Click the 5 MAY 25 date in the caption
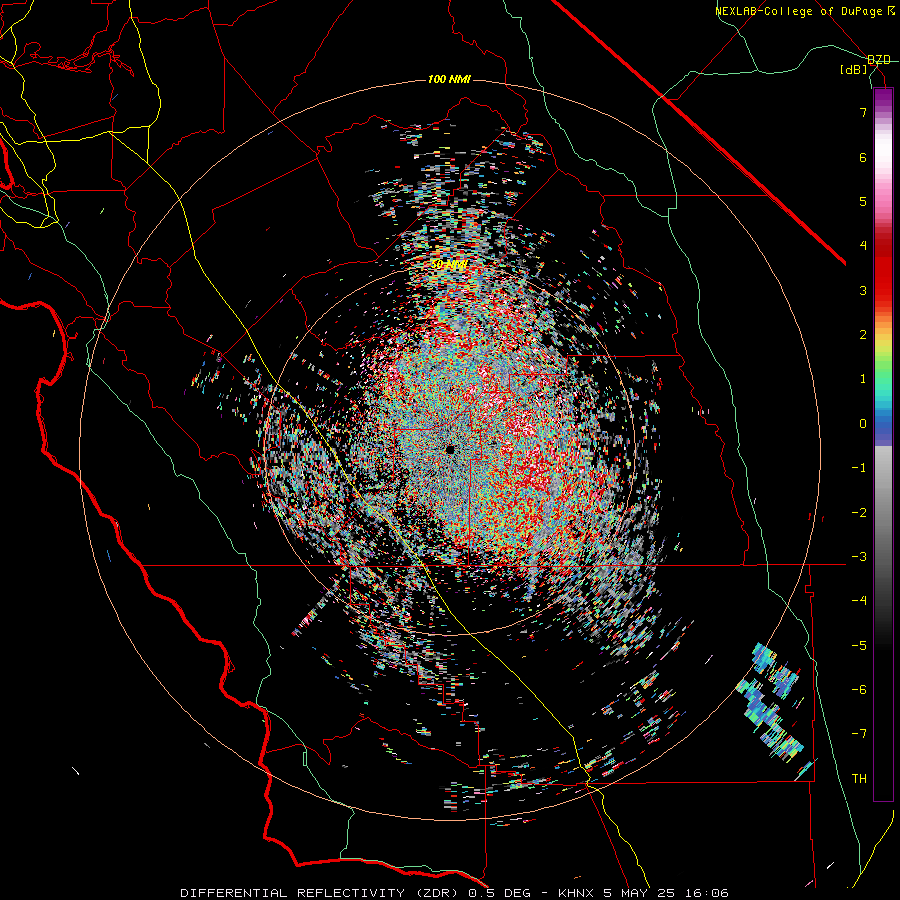 (x=642, y=893)
